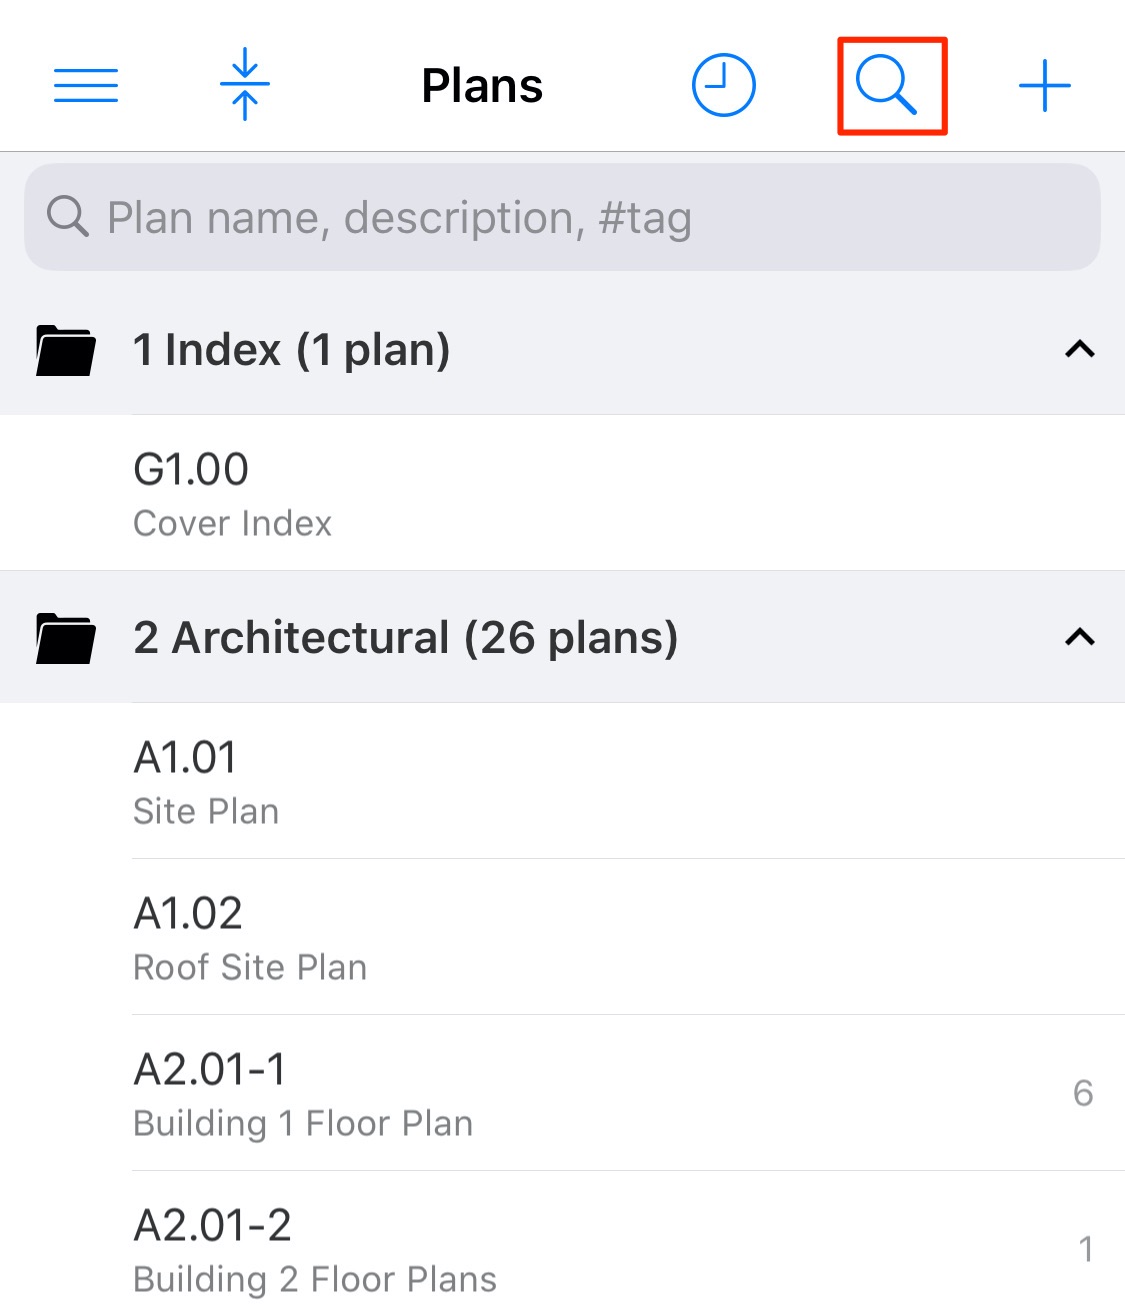Screen dimensions: 1125x1314
Task: Open A2.01-1 Building 1 Floor Plan
Action: click(303, 1093)
